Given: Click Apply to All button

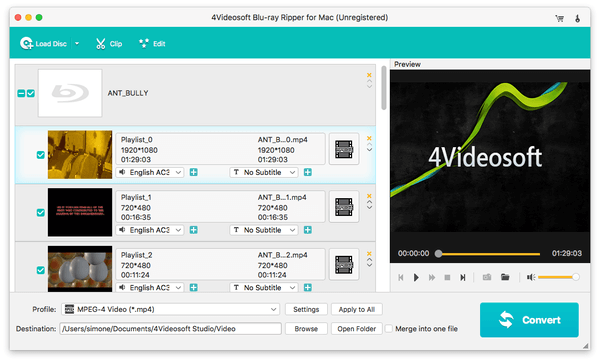Looking at the screenshot, I should click(357, 309).
